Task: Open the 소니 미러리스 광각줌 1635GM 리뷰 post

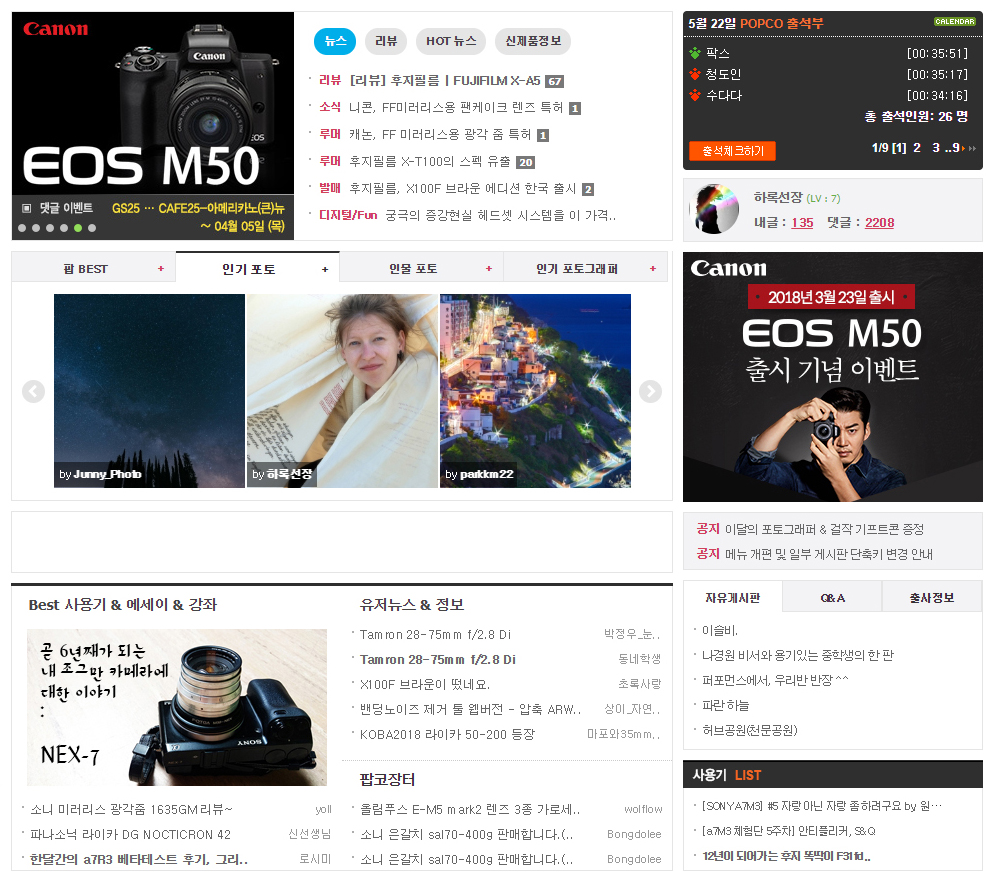Action: pyautogui.click(x=131, y=810)
